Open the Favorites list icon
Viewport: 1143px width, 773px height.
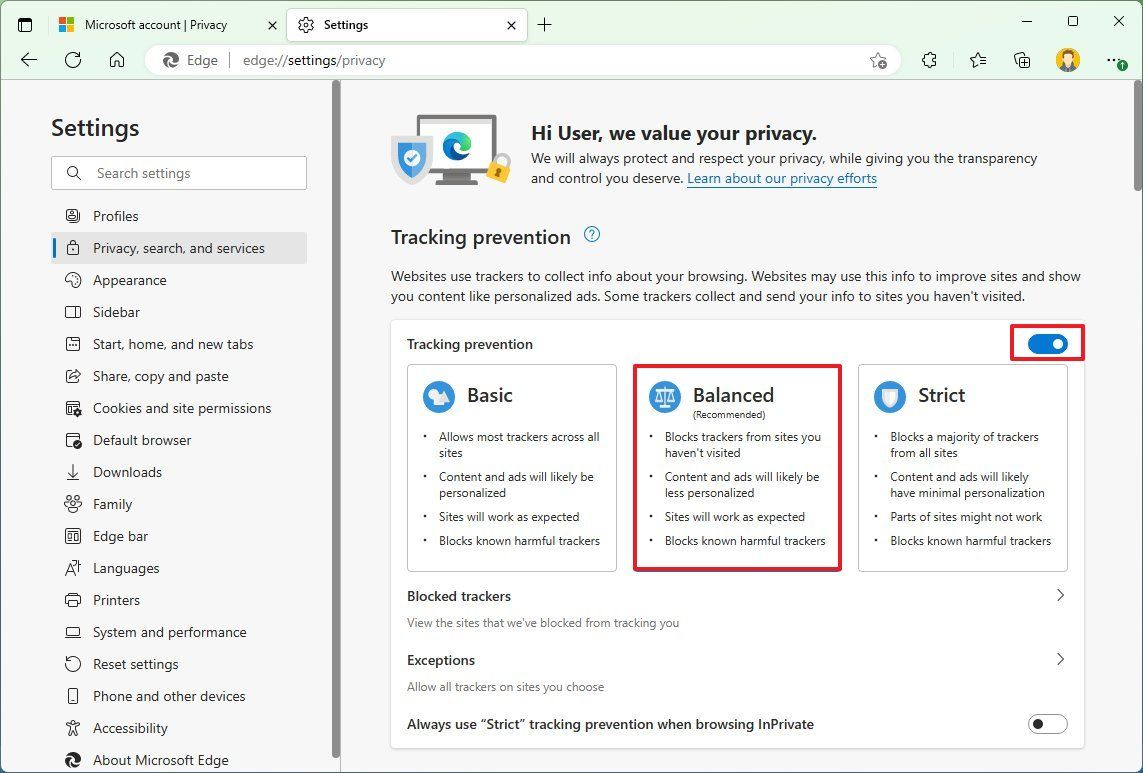(978, 60)
